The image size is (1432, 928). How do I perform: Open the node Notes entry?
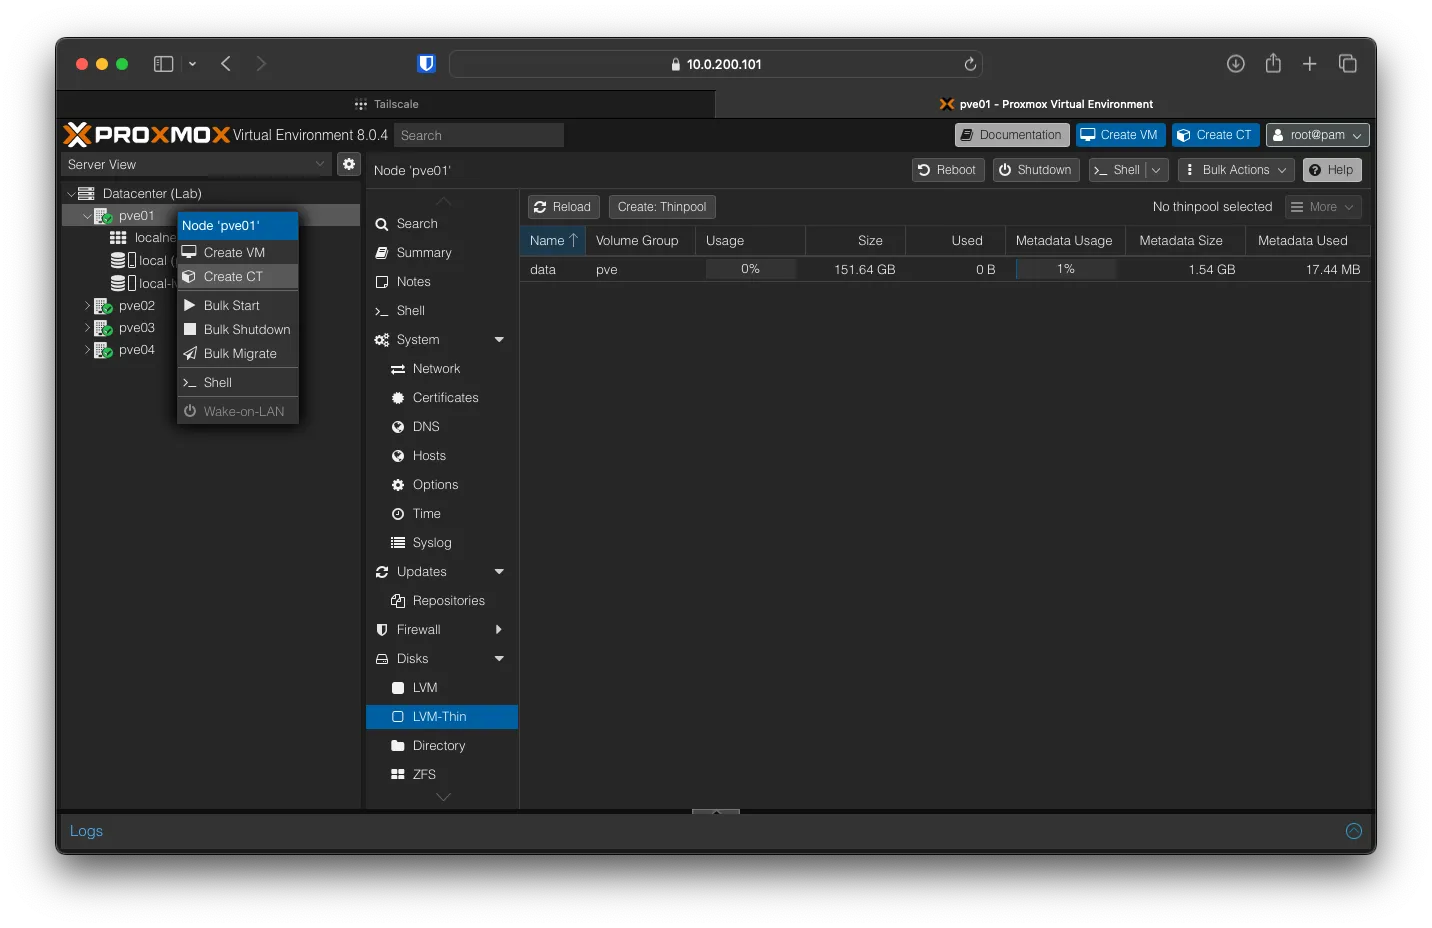tap(442, 282)
